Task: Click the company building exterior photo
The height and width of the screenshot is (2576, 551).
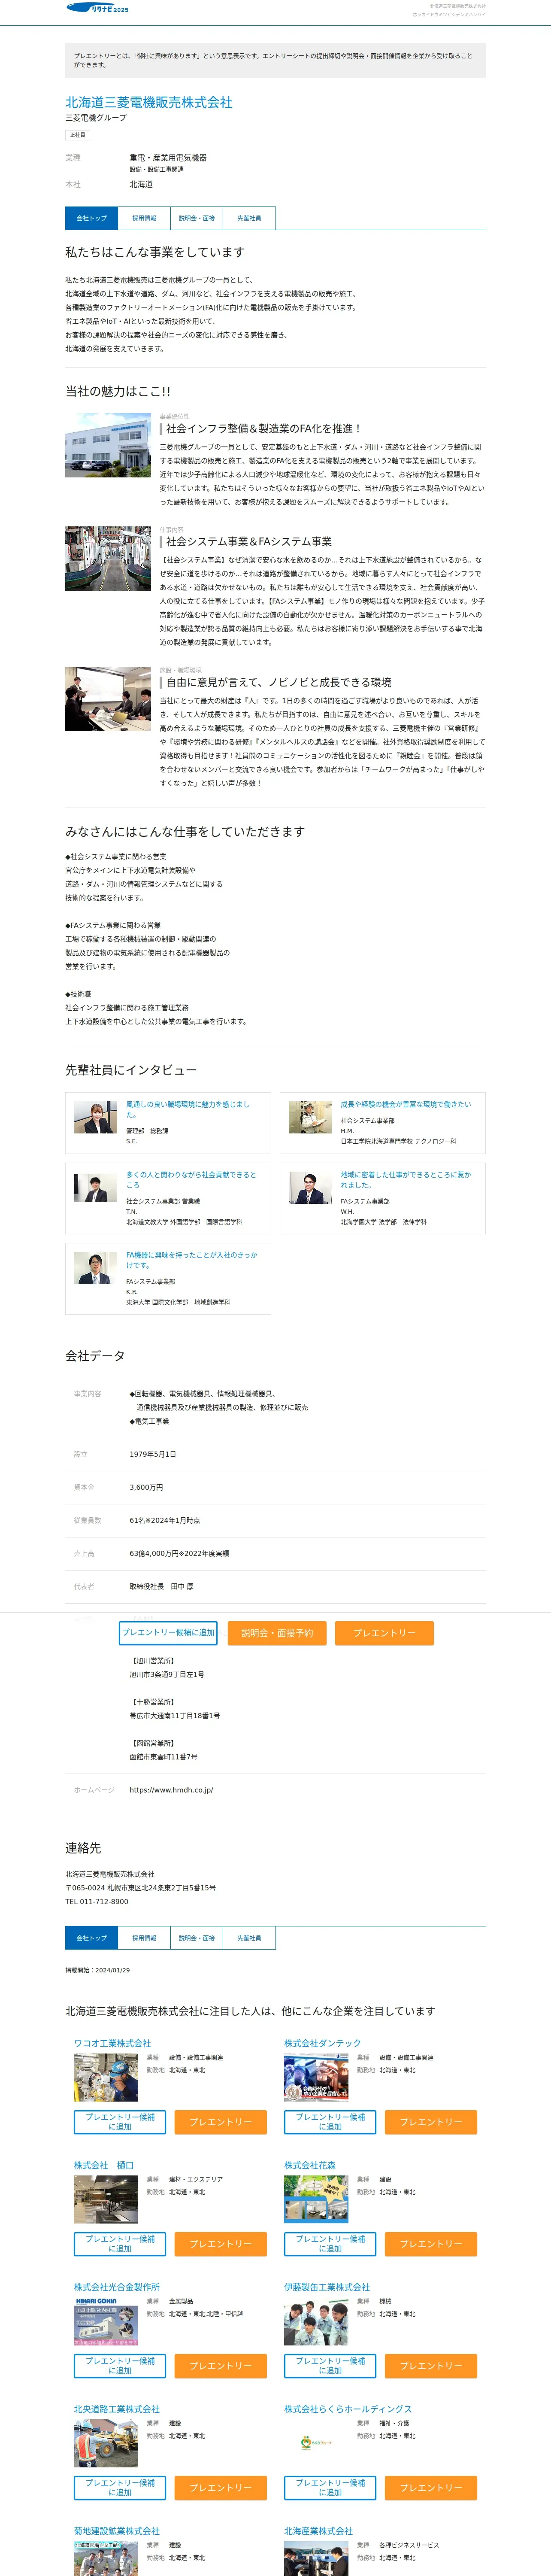Action: pos(108,445)
